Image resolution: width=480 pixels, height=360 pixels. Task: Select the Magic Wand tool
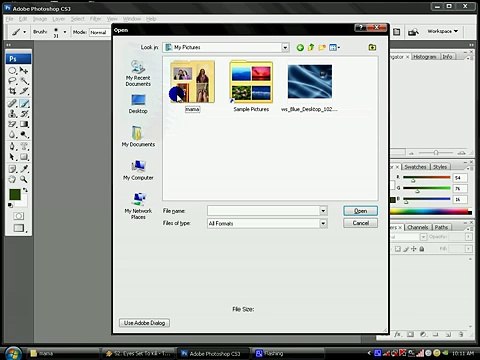pos(24,81)
